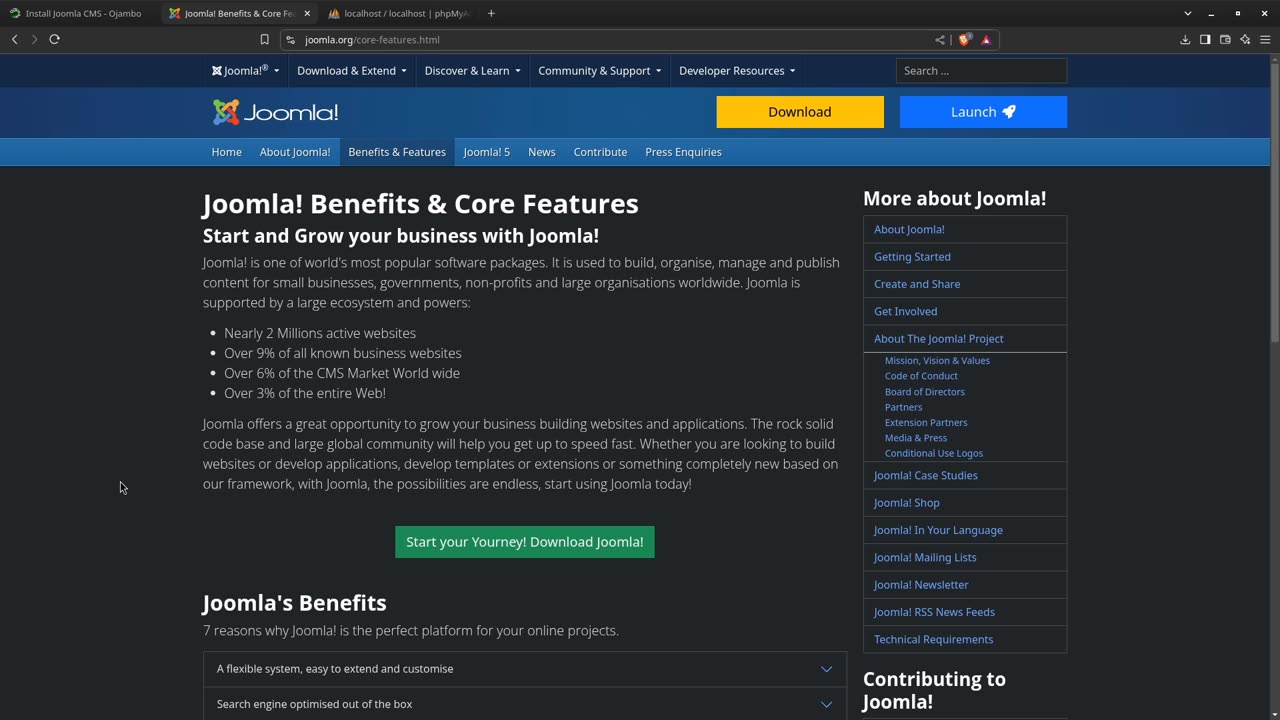Open the Code of Conduct sub-link

coord(921,376)
